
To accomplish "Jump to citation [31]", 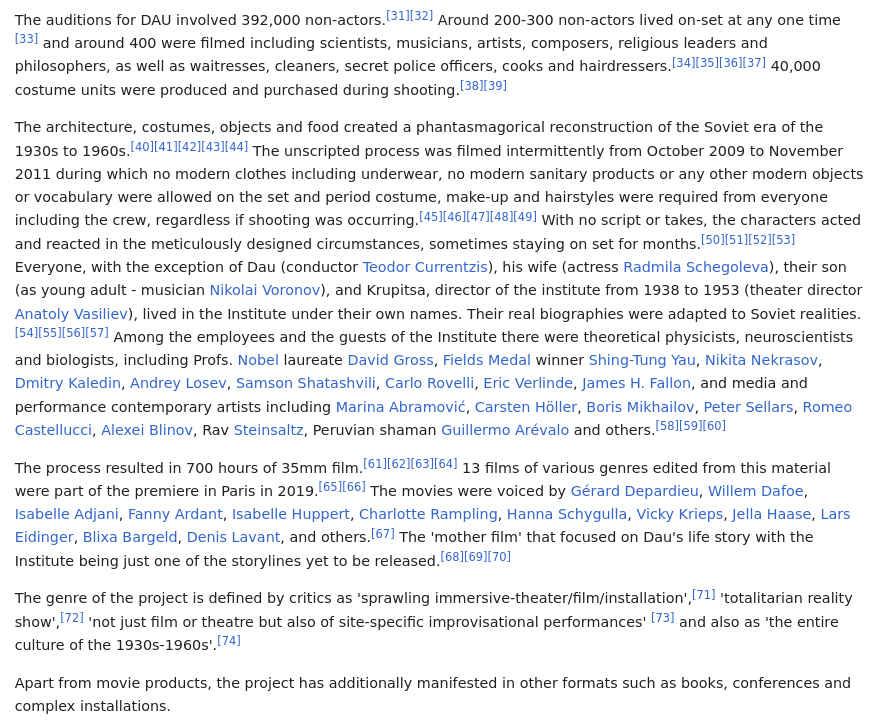I will 397,15.
